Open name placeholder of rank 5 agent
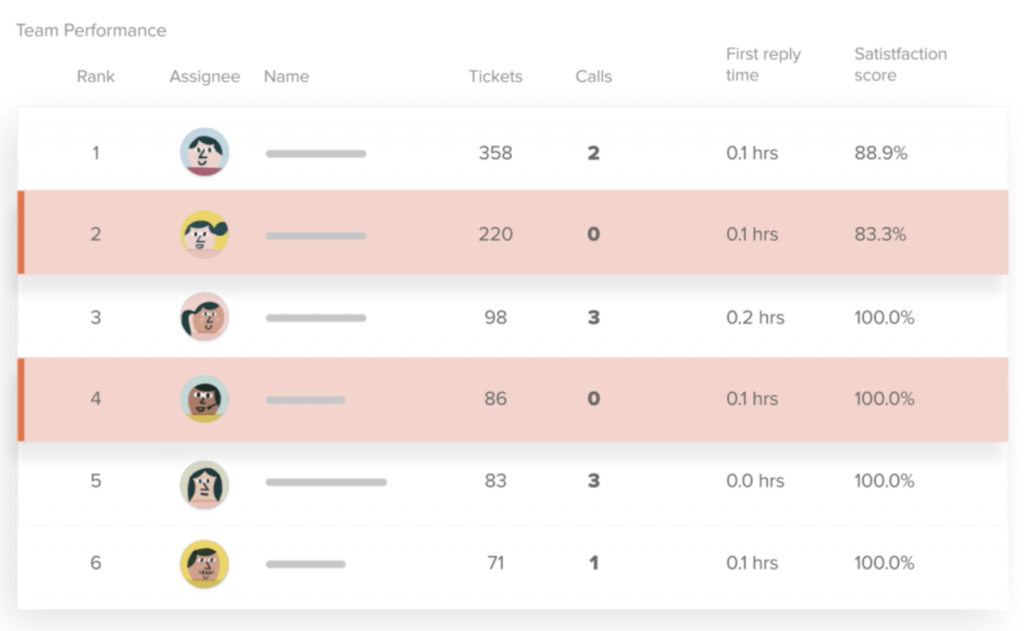The width and height of the screenshot is (1024, 631). (x=326, y=482)
